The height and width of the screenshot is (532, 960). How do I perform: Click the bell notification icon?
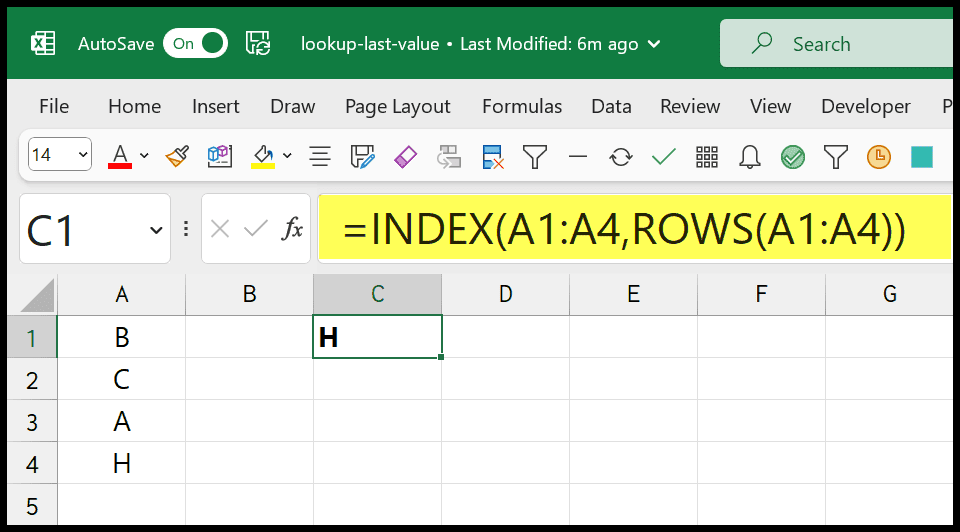pos(749,157)
